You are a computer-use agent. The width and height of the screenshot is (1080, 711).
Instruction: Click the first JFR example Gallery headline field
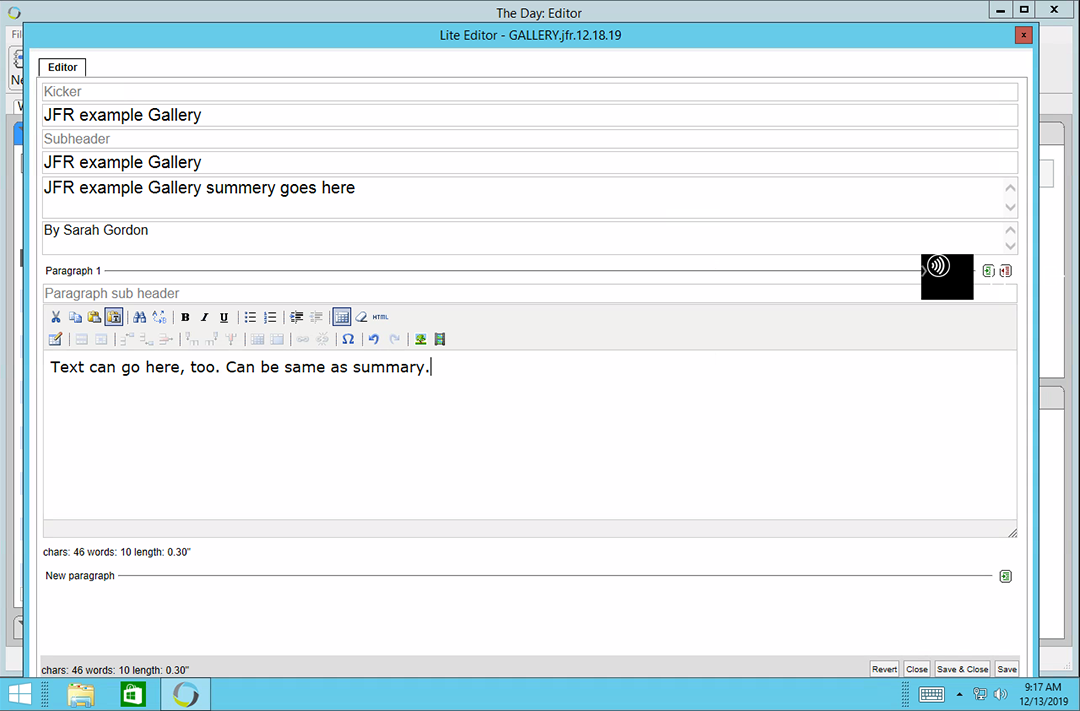530,115
